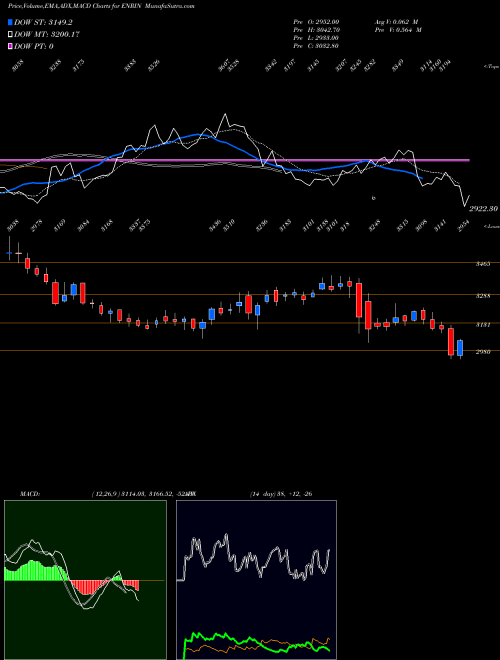This screenshot has height=660, width=500.
Task: Click the Pre H: 3042.70 value
Action: pyautogui.click(x=316, y=30)
